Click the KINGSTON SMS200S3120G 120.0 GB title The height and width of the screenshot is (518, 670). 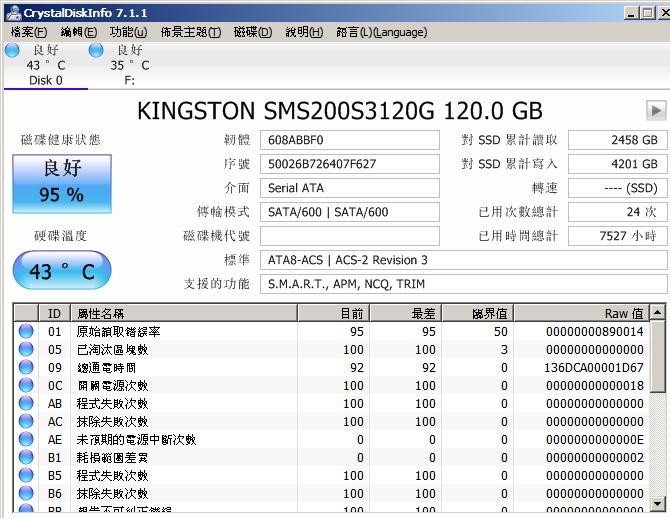pos(340,111)
